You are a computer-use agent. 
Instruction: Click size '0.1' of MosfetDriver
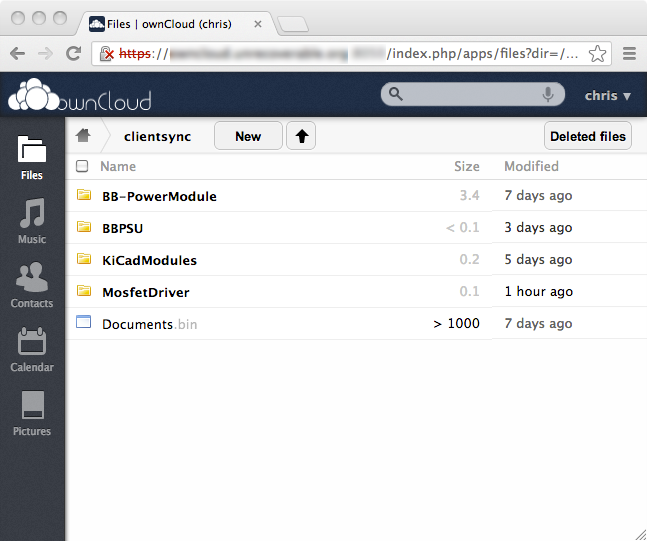[470, 291]
